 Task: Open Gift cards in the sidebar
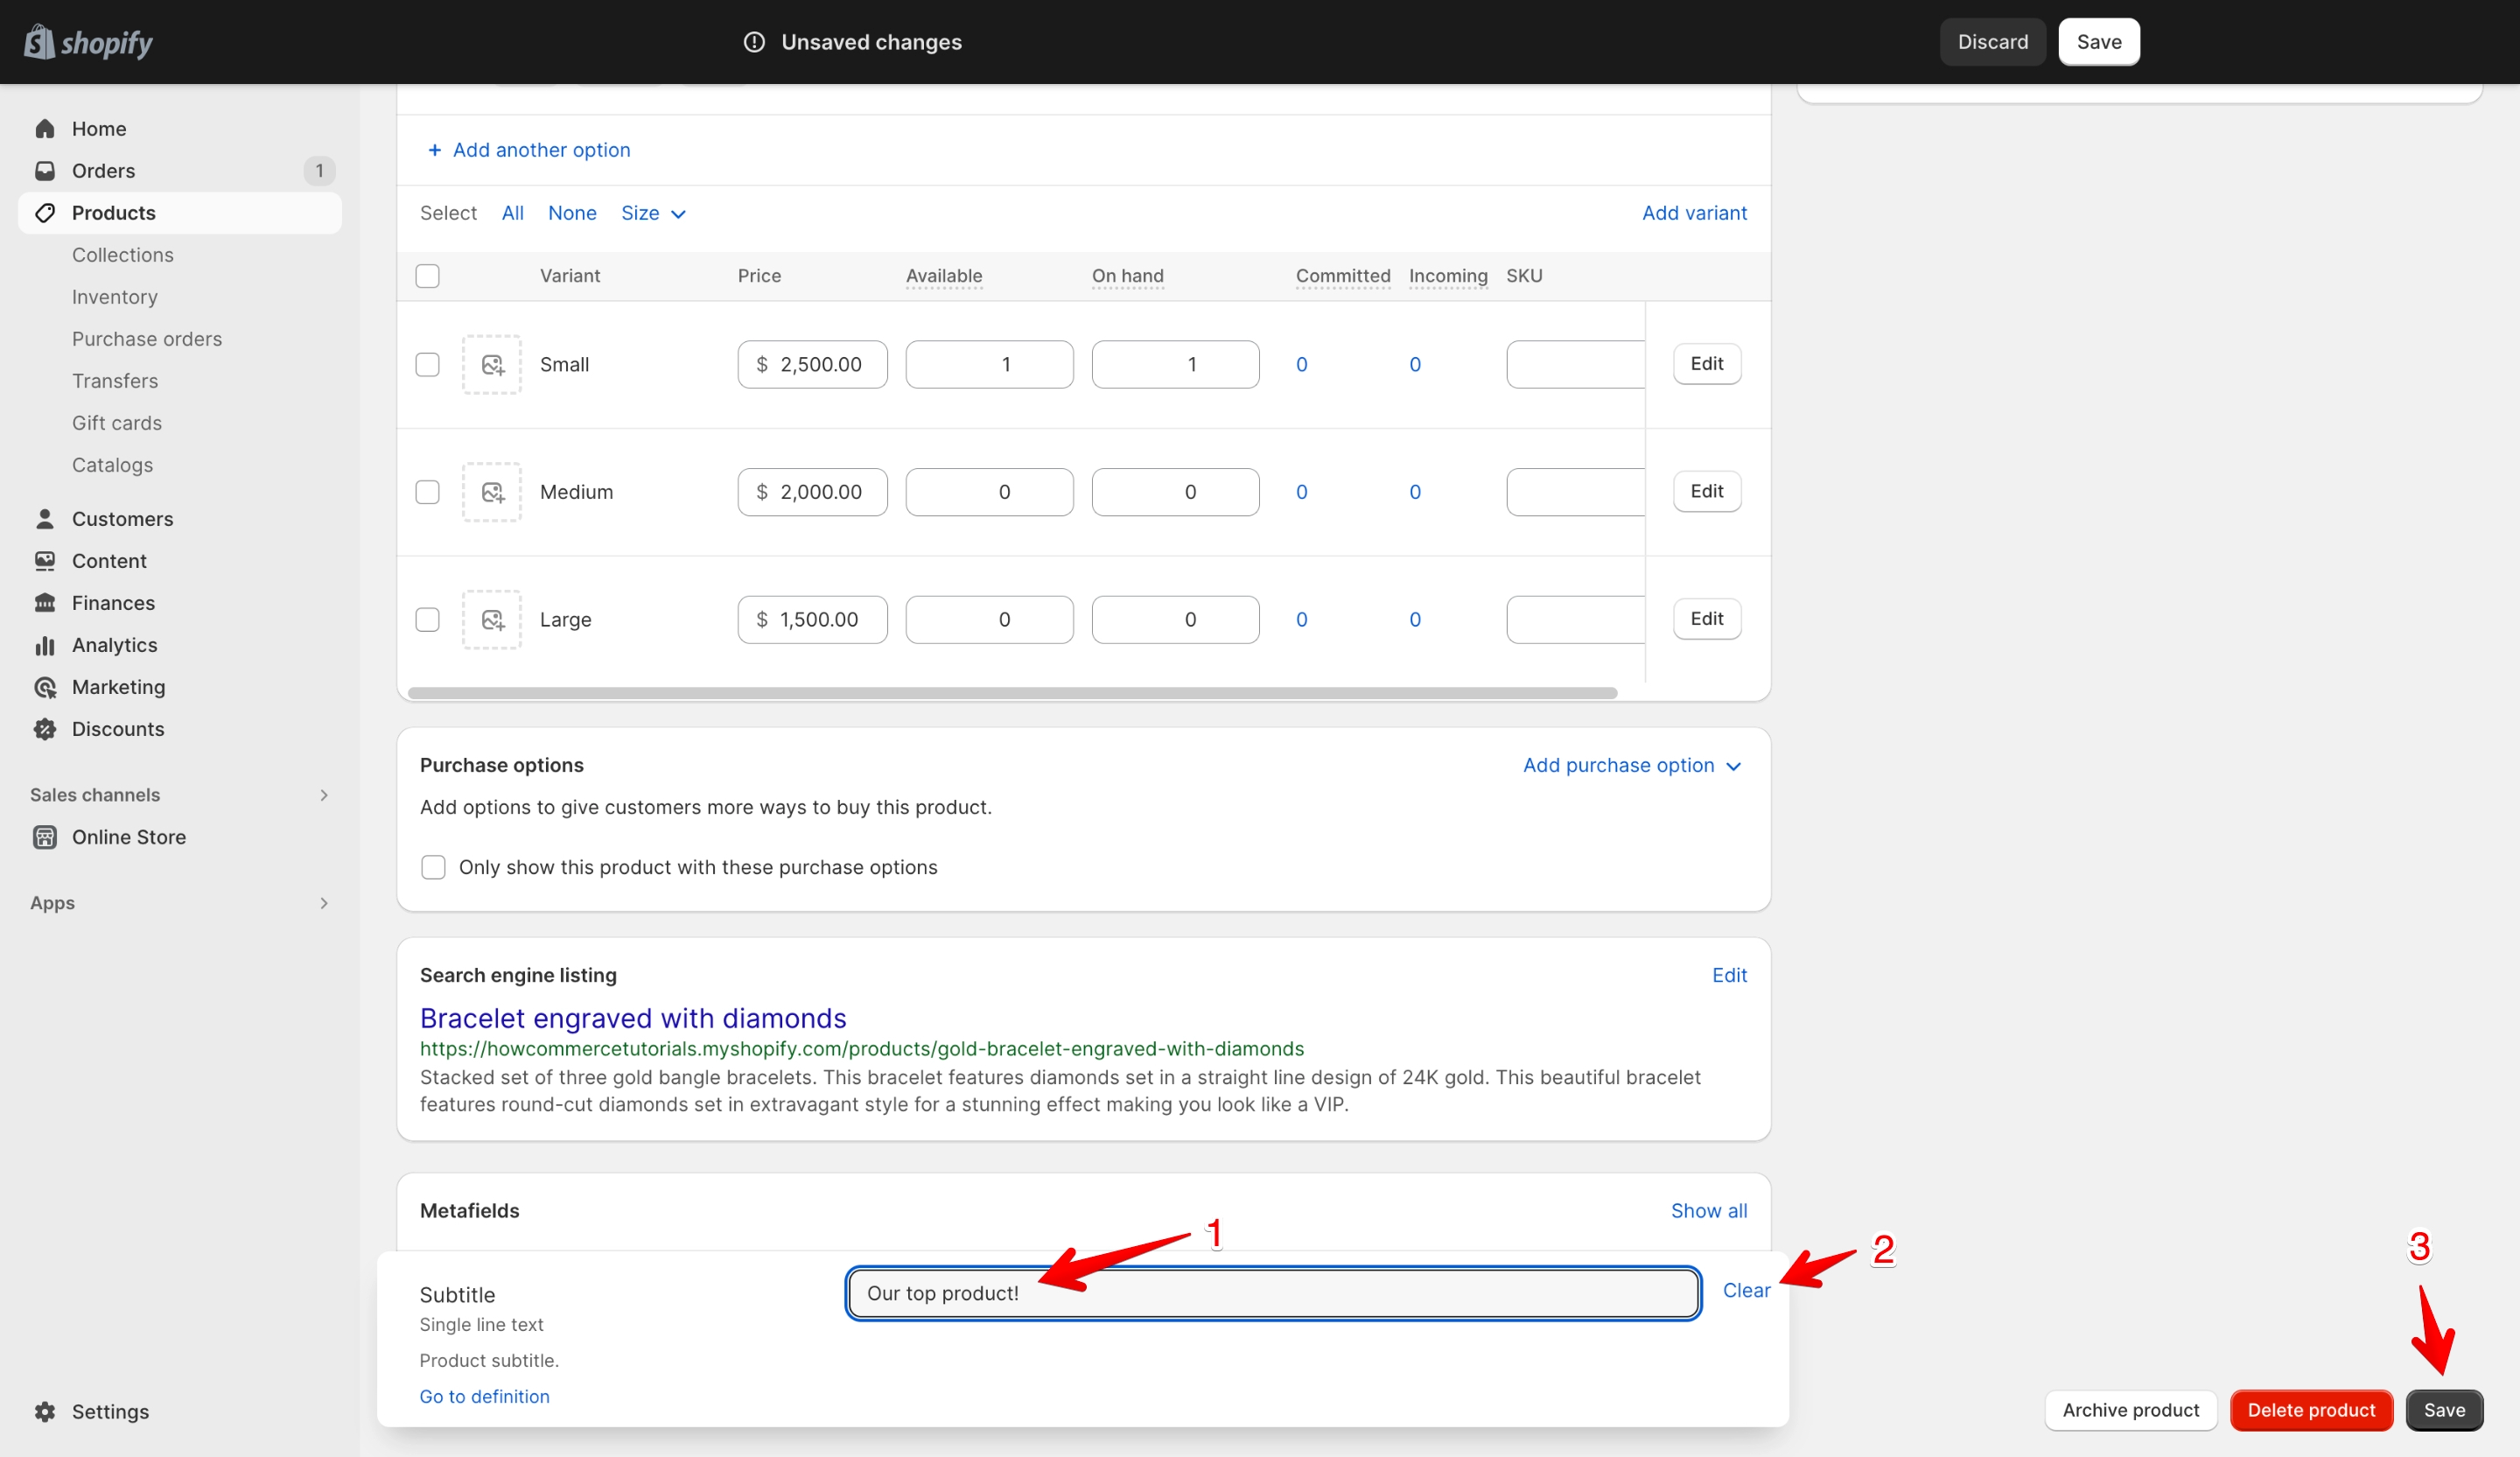coord(116,423)
